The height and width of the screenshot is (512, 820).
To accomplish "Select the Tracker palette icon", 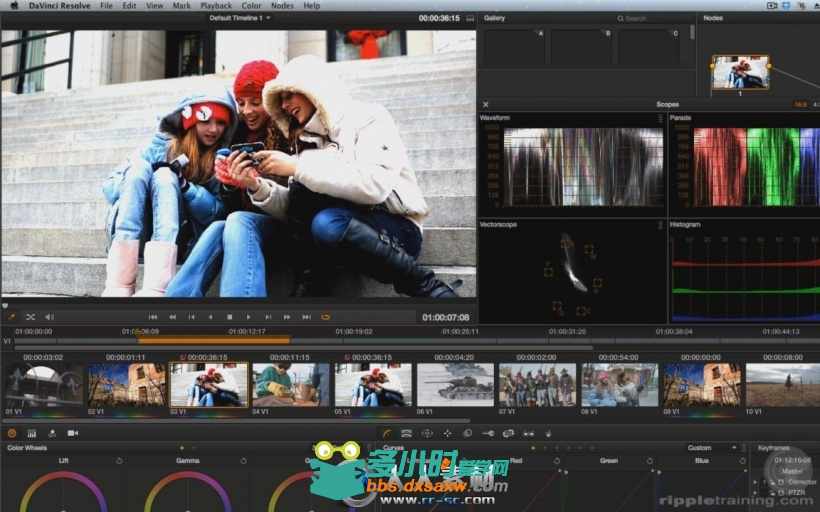I will [x=448, y=434].
